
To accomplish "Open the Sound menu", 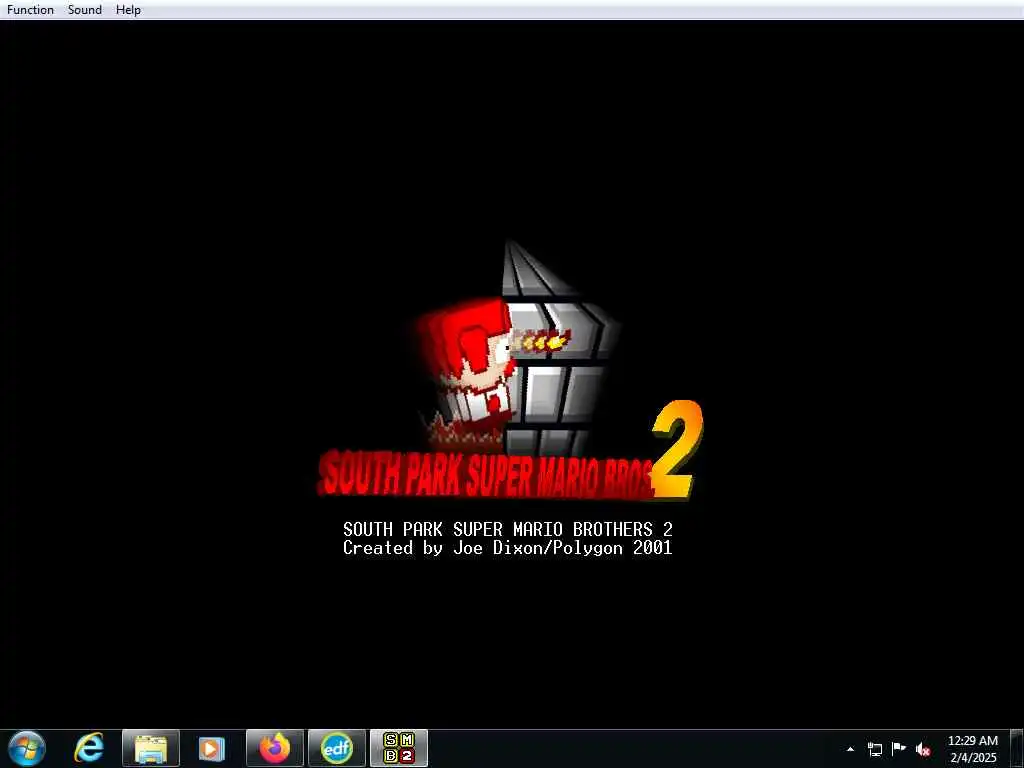I will coord(85,10).
